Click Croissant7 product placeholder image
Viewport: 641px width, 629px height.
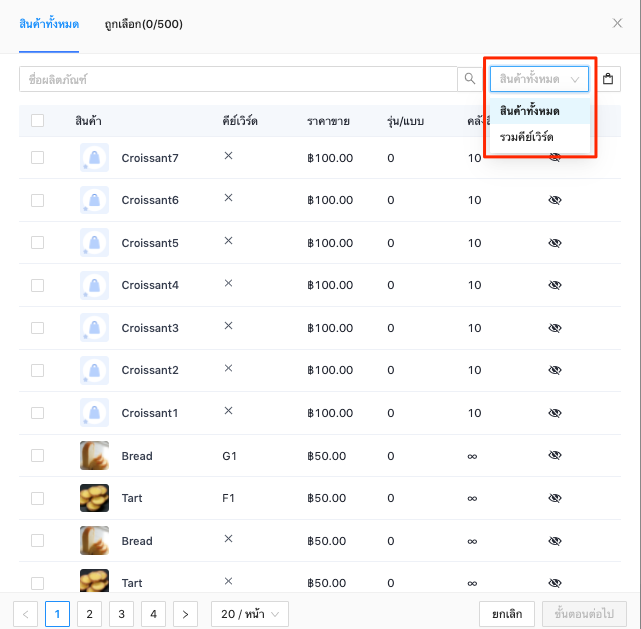[x=94, y=157]
